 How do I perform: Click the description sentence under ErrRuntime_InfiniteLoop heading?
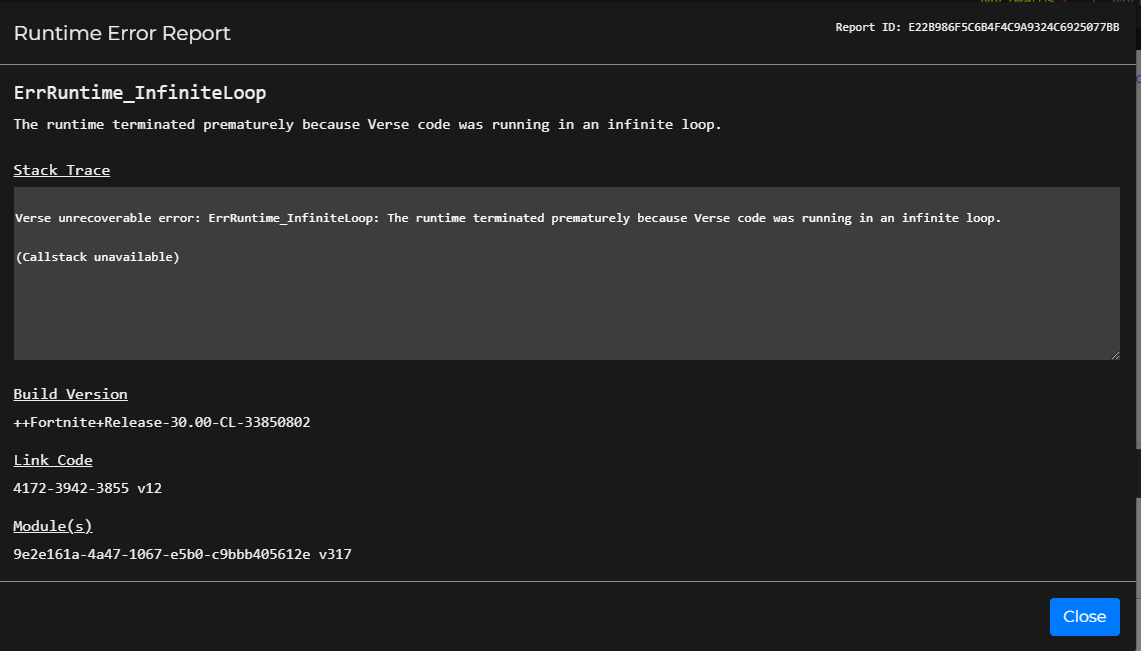(367, 124)
